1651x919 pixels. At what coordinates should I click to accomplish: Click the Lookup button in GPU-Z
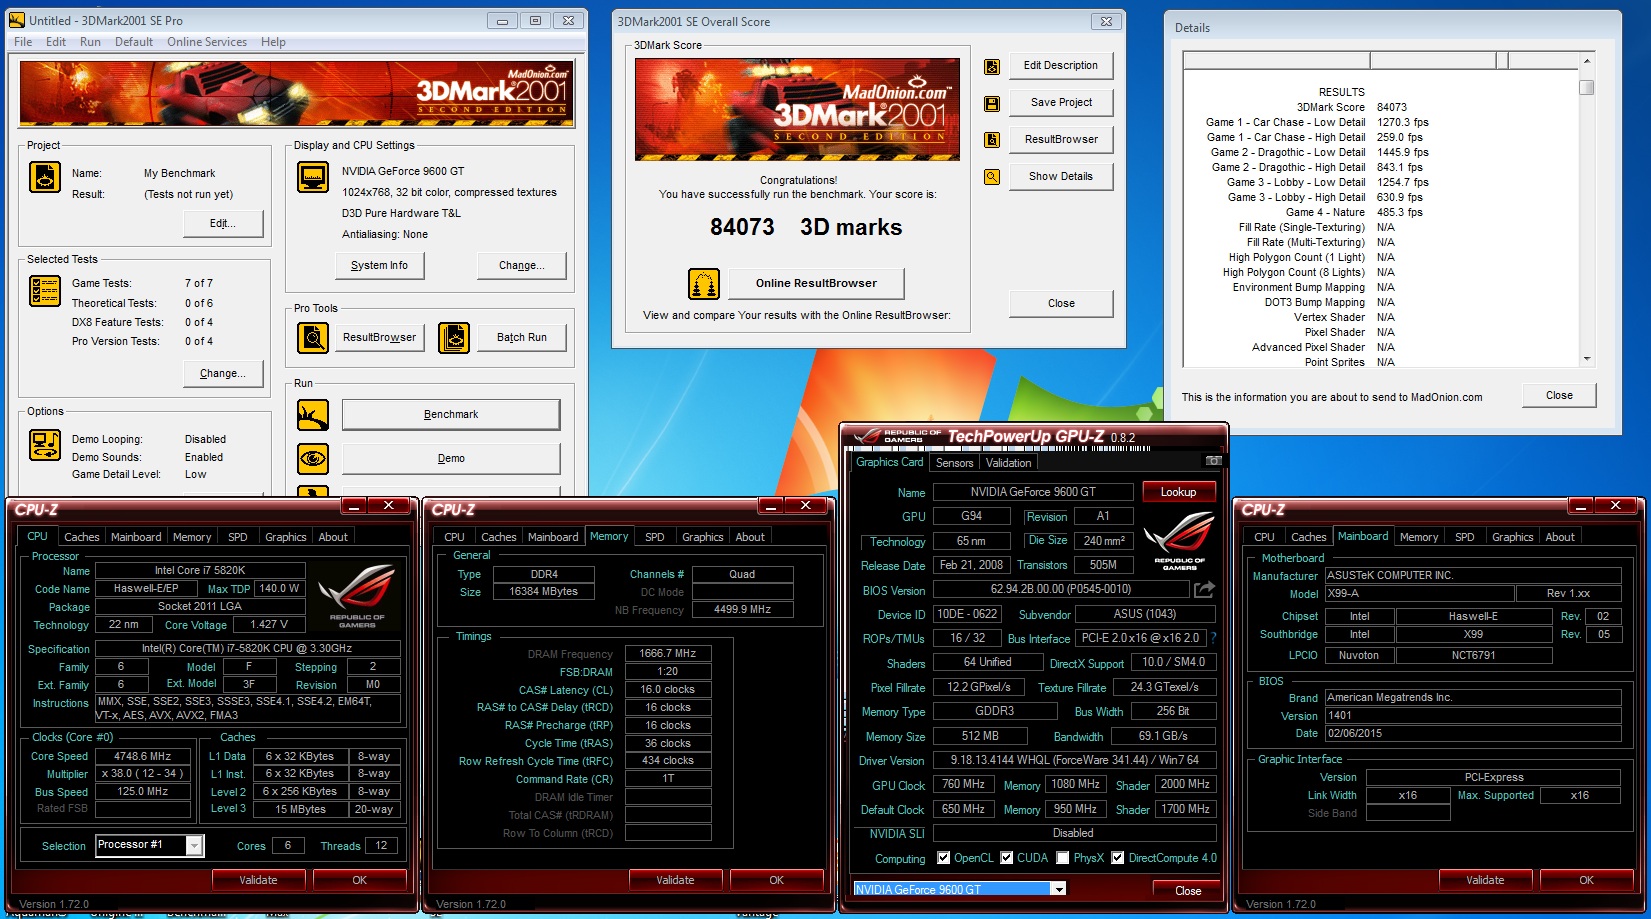pyautogui.click(x=1178, y=492)
